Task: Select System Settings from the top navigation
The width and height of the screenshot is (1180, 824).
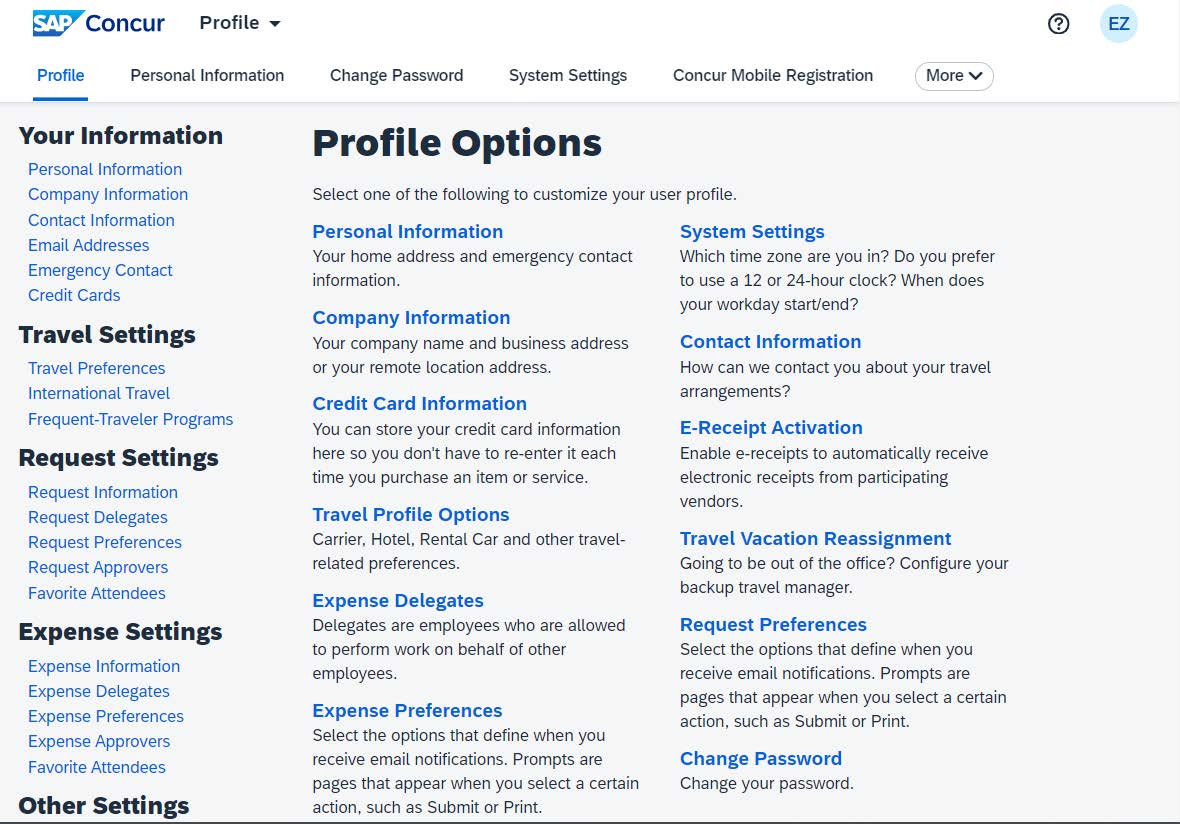Action: click(568, 75)
